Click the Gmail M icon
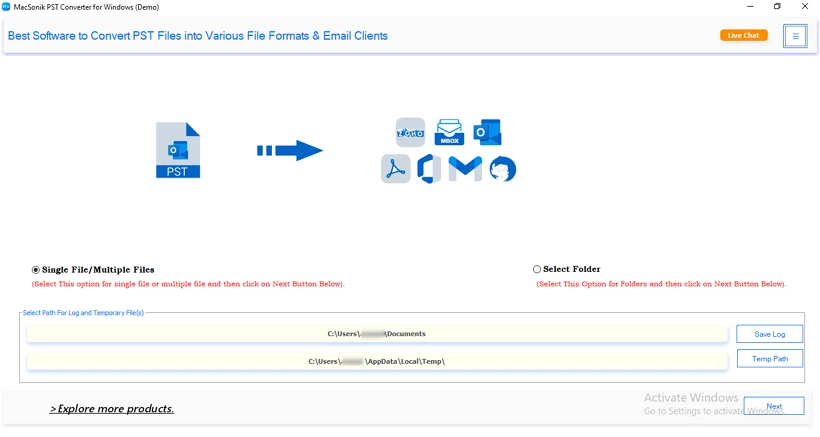The height and width of the screenshot is (437, 820). coord(465,168)
